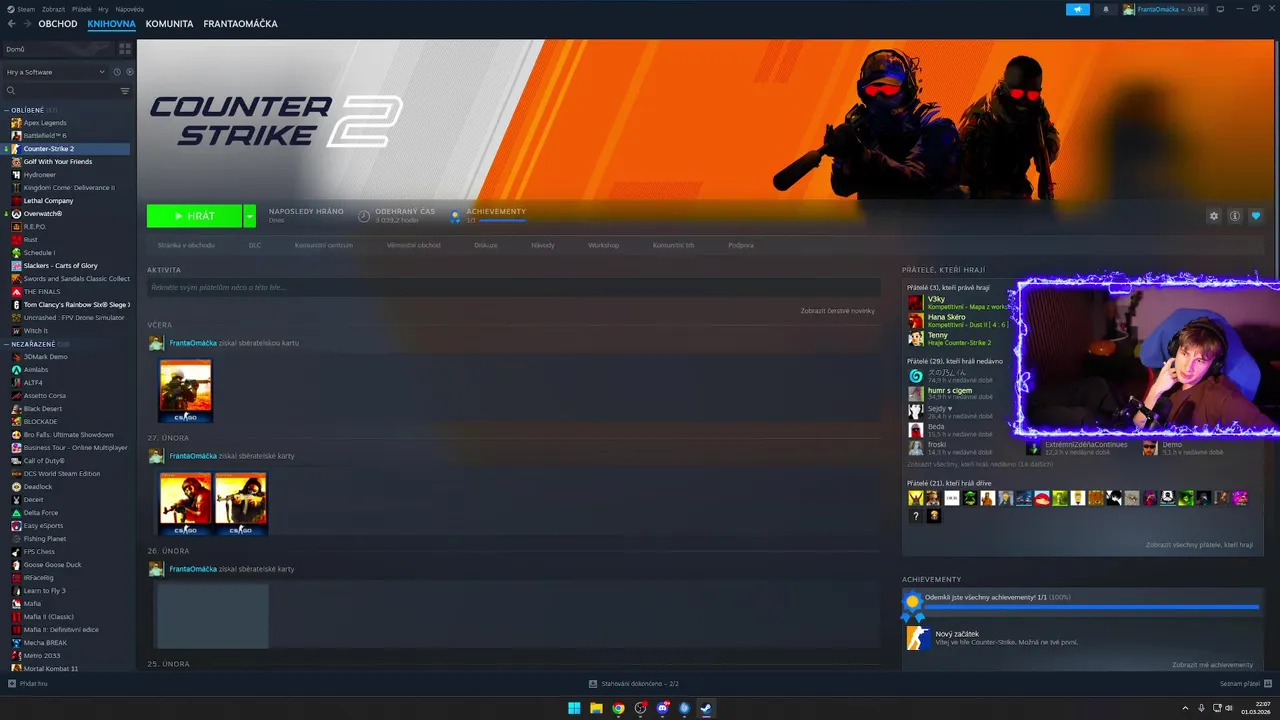The width and height of the screenshot is (1280, 720).
Task: Open the notifications bell icon
Action: 1105,9
